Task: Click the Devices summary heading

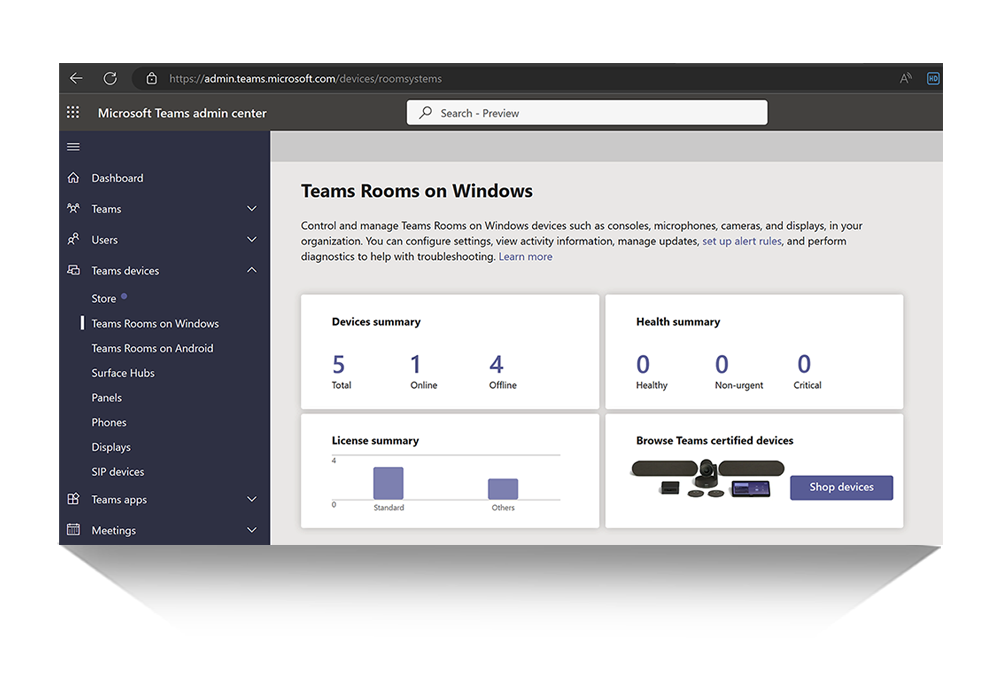Action: tap(376, 322)
